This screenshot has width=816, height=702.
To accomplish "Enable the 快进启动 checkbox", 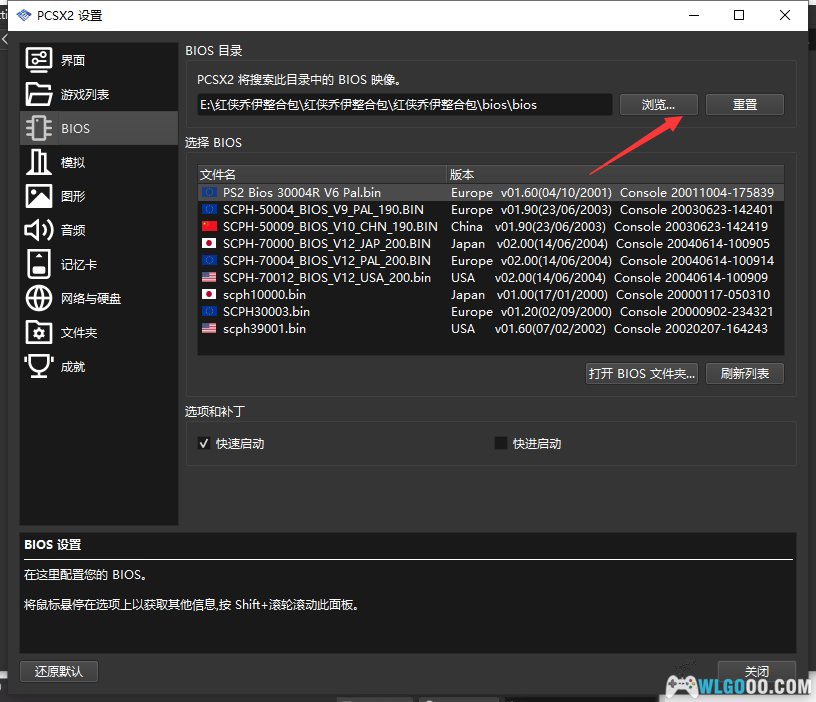I will [x=501, y=444].
